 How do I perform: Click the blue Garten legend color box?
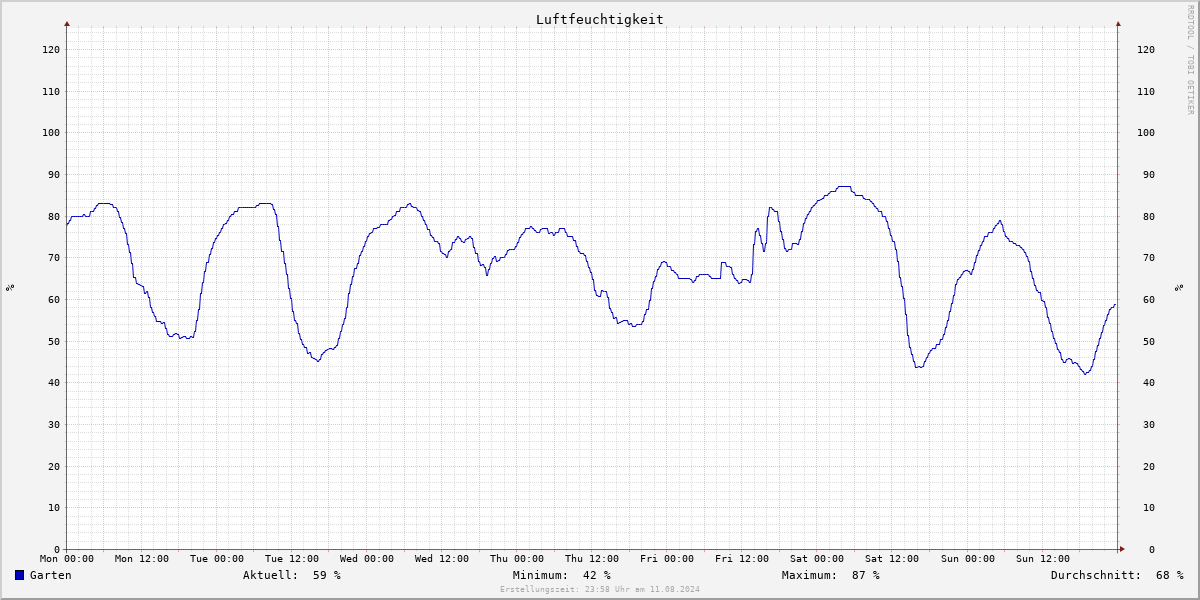[20, 575]
